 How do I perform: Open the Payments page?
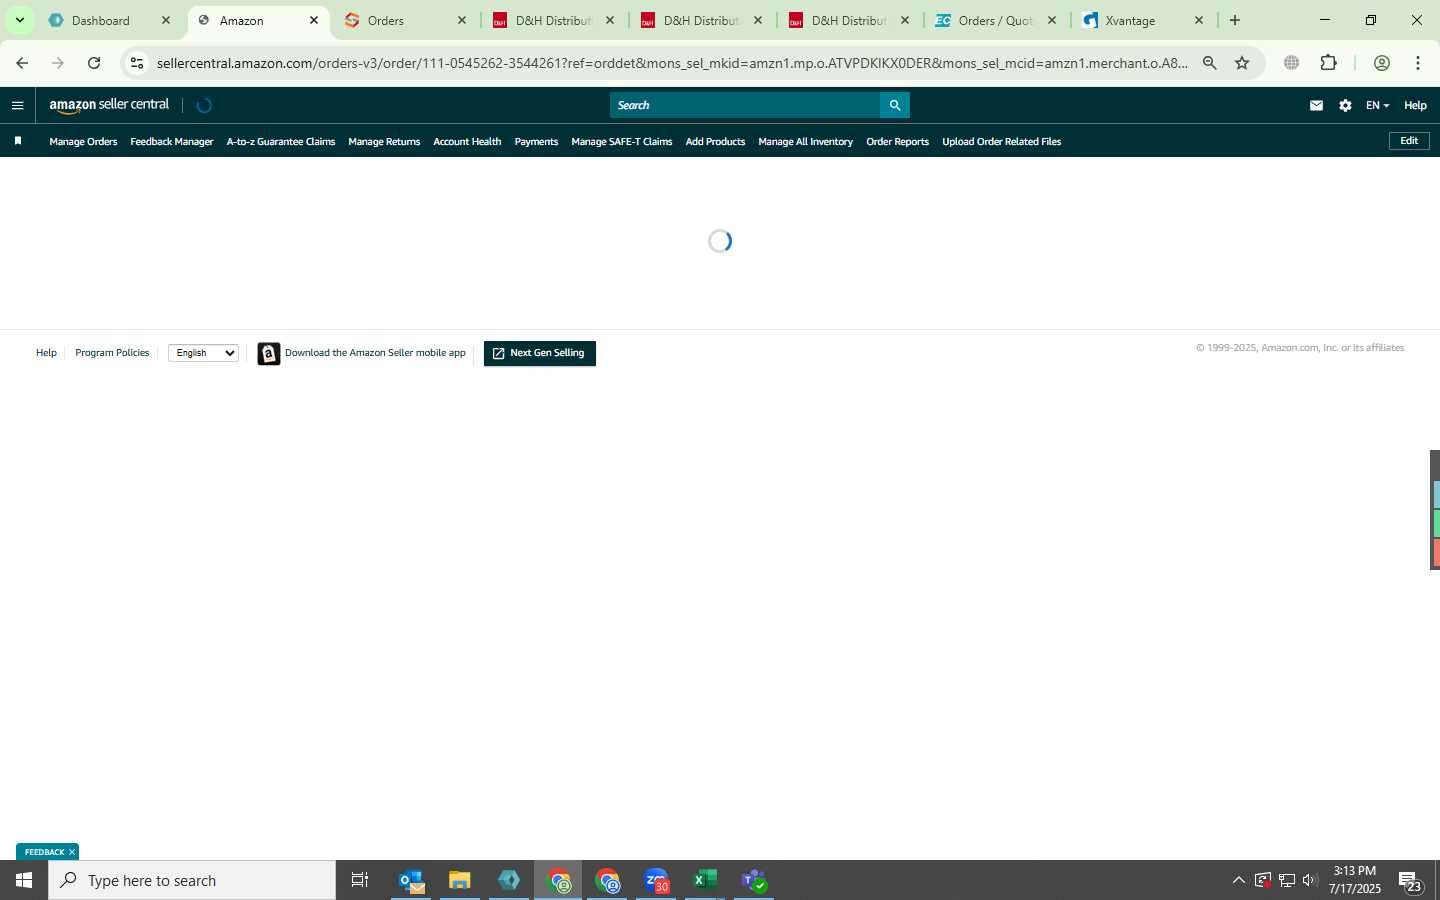536,142
